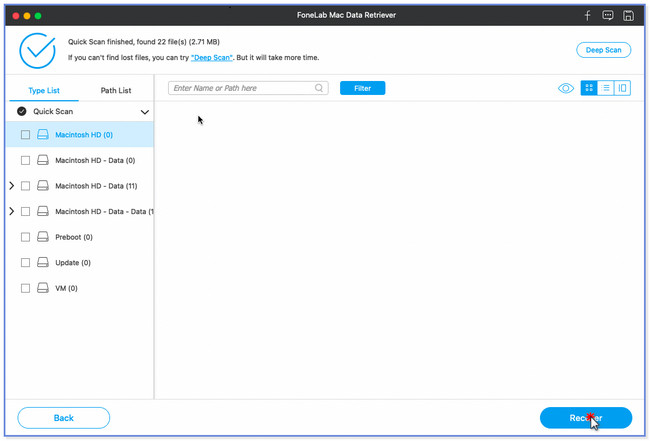Toggle the preview eye icon

click(x=566, y=88)
